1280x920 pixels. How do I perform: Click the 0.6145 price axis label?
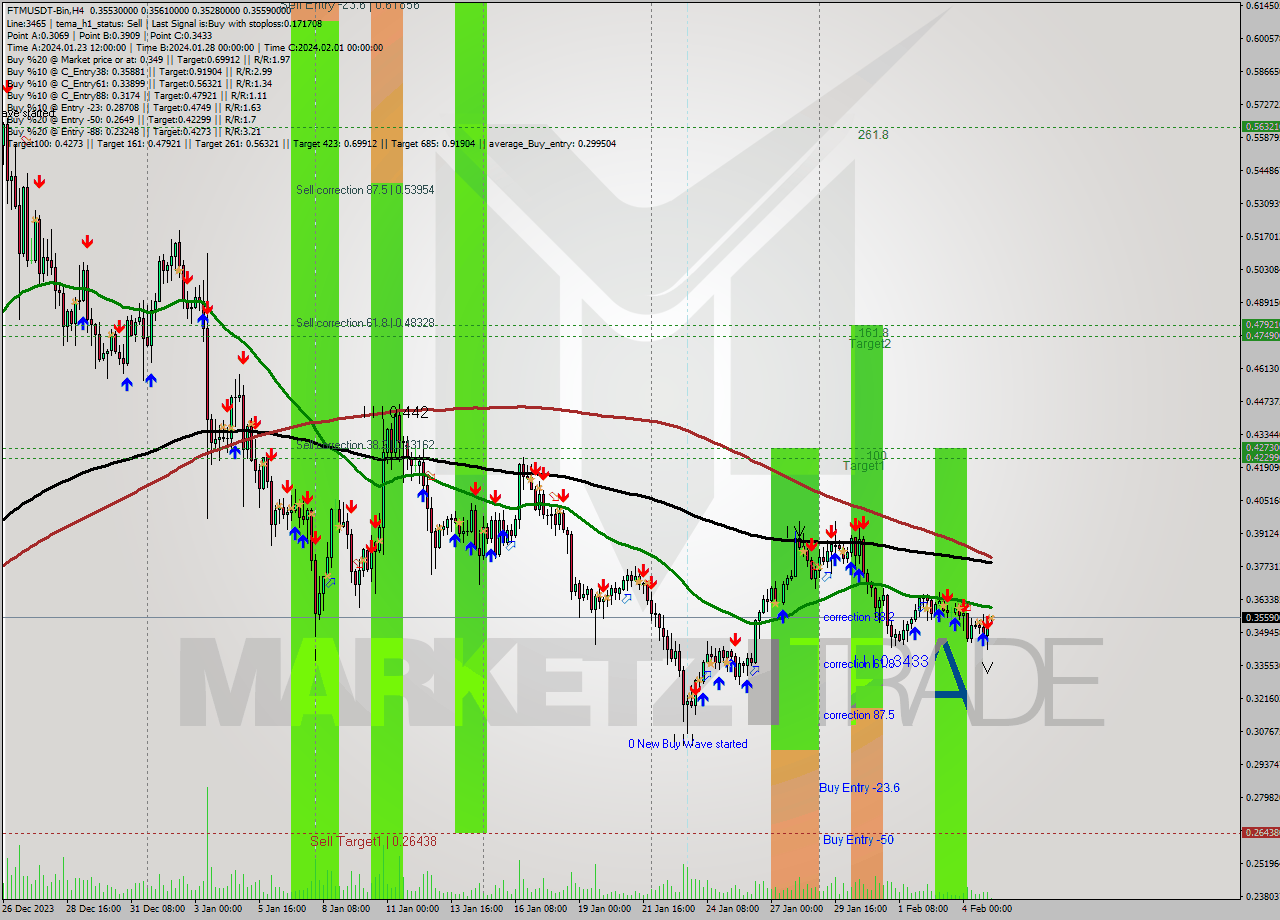pyautogui.click(x=1263, y=6)
